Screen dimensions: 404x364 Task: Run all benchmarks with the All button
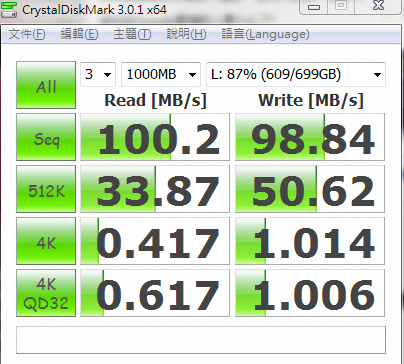46,85
